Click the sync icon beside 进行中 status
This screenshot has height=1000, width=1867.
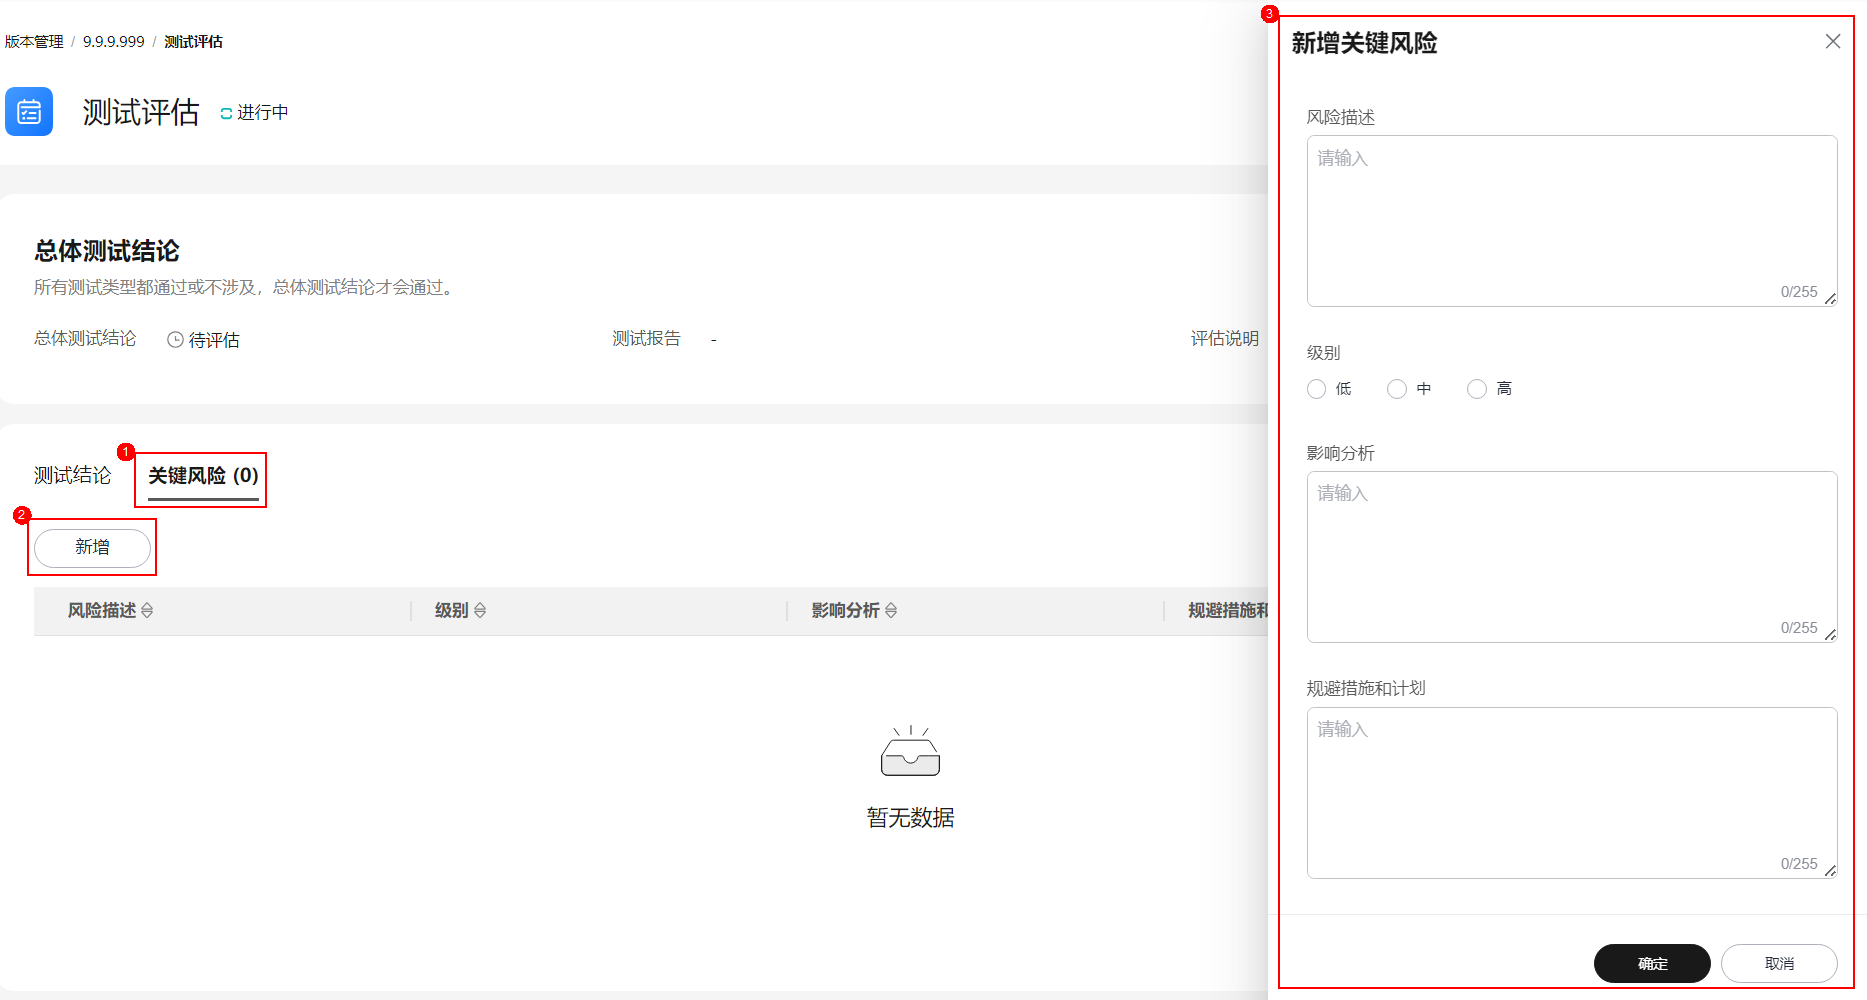(224, 112)
